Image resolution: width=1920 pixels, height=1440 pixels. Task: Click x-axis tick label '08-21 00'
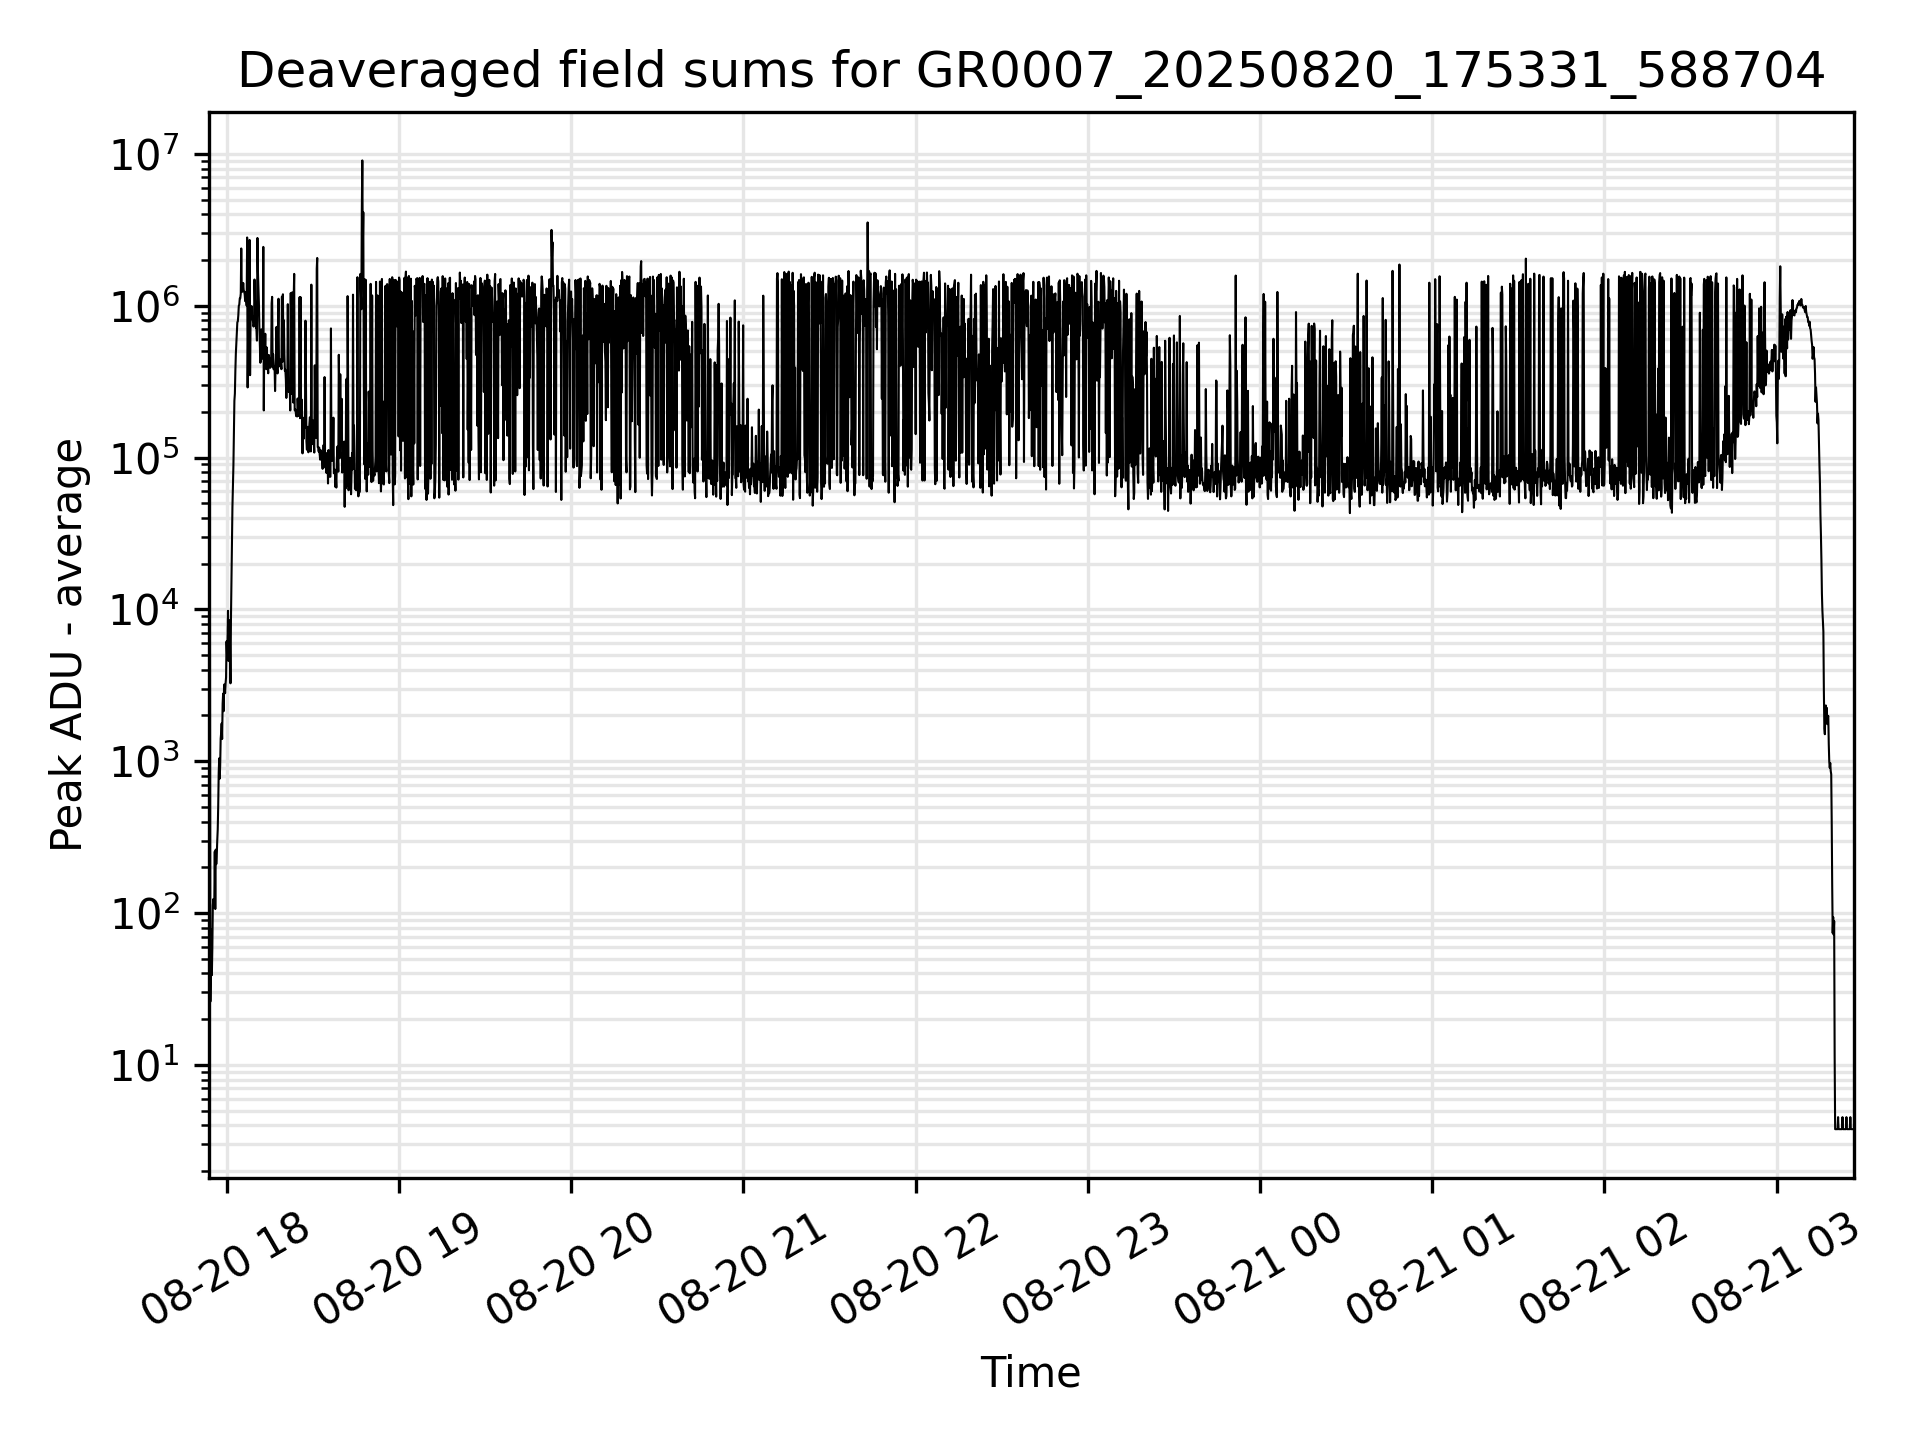point(1259,1270)
